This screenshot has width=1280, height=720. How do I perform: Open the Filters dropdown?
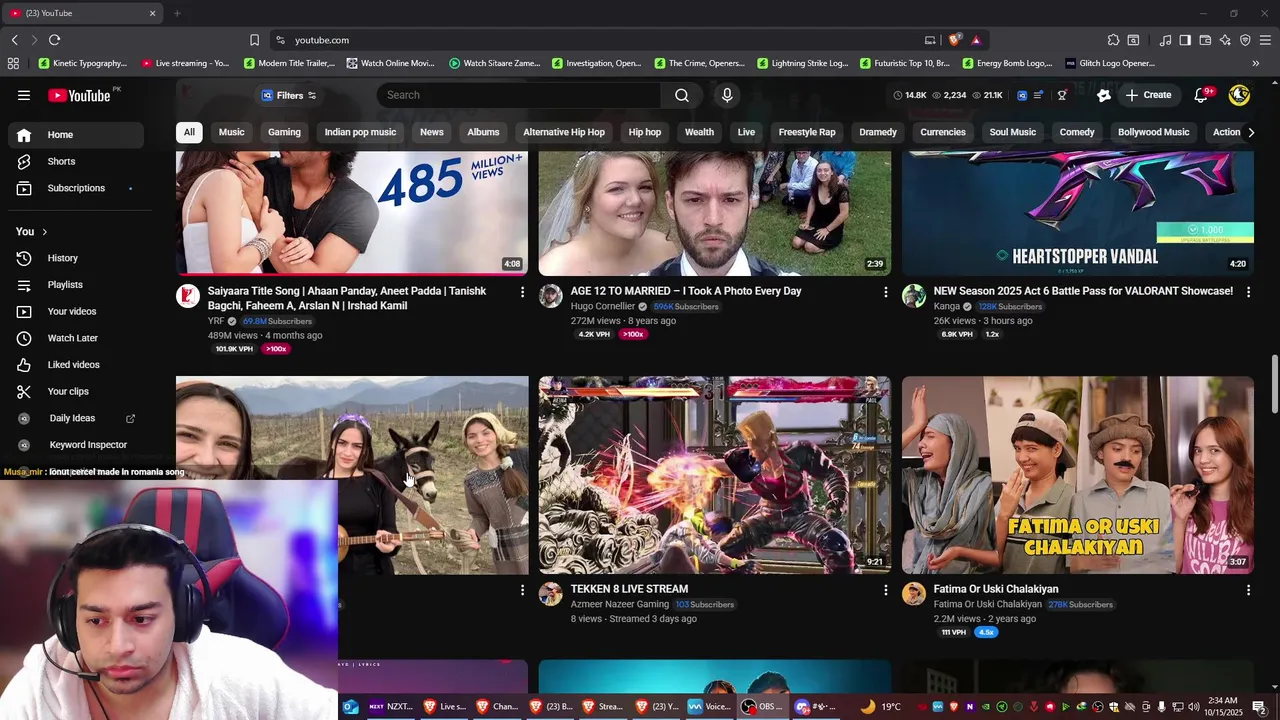289,95
